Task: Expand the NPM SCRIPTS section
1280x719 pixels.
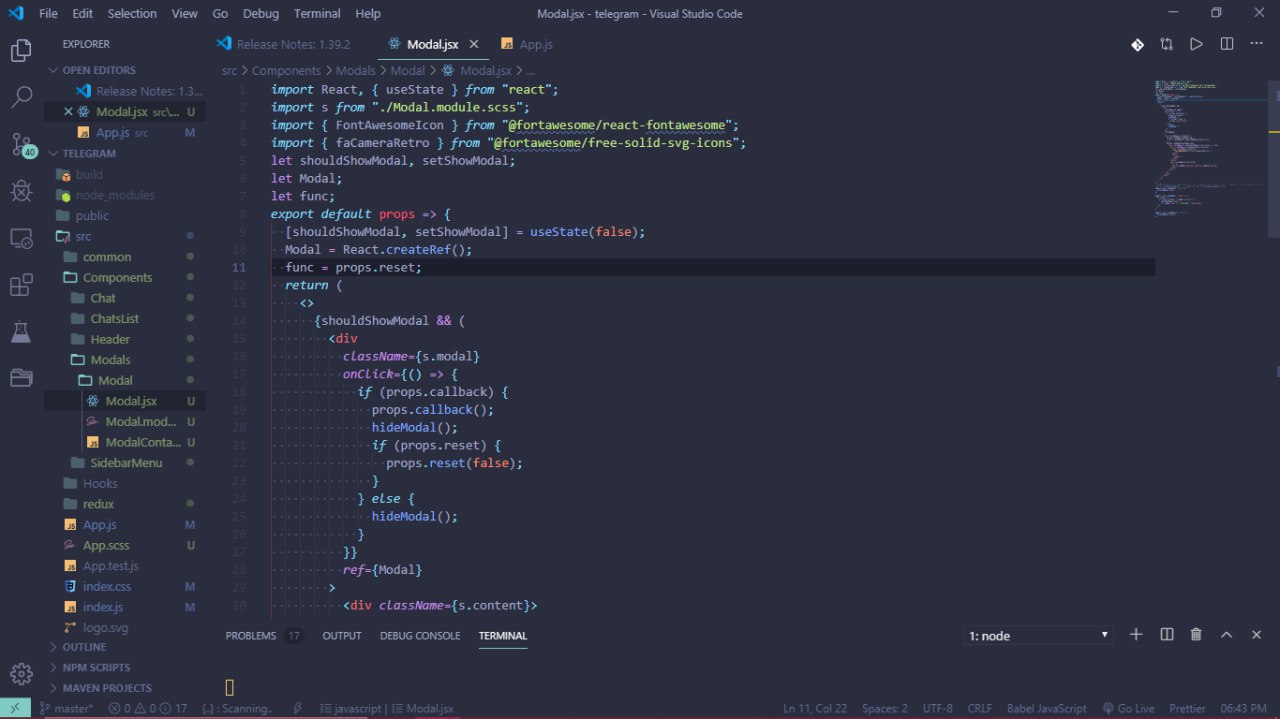Action: [x=96, y=667]
